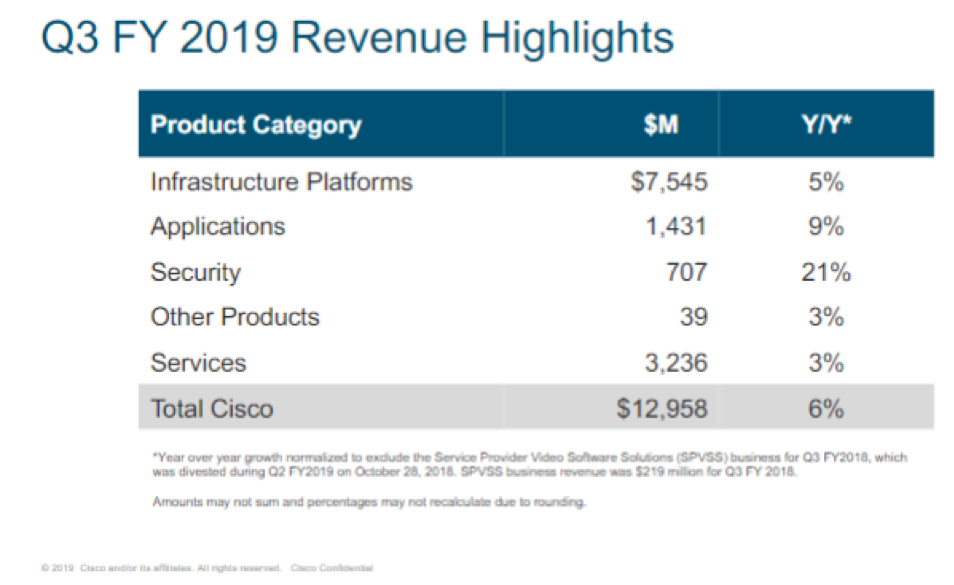Click the "$M" column header
Screen dimensions: 954x585
click(662, 125)
